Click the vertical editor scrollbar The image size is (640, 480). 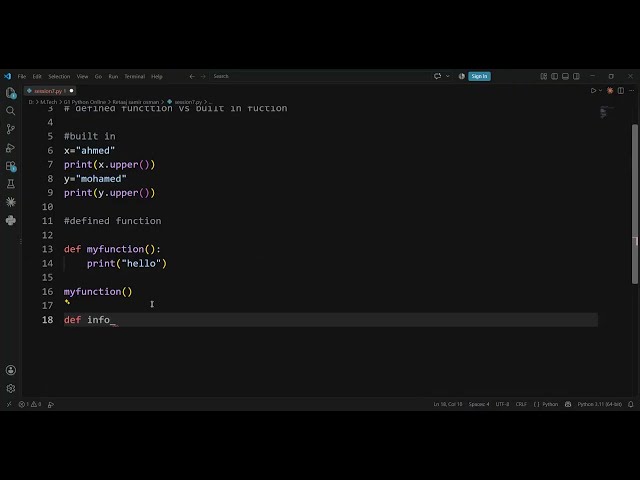[x=635, y=204]
